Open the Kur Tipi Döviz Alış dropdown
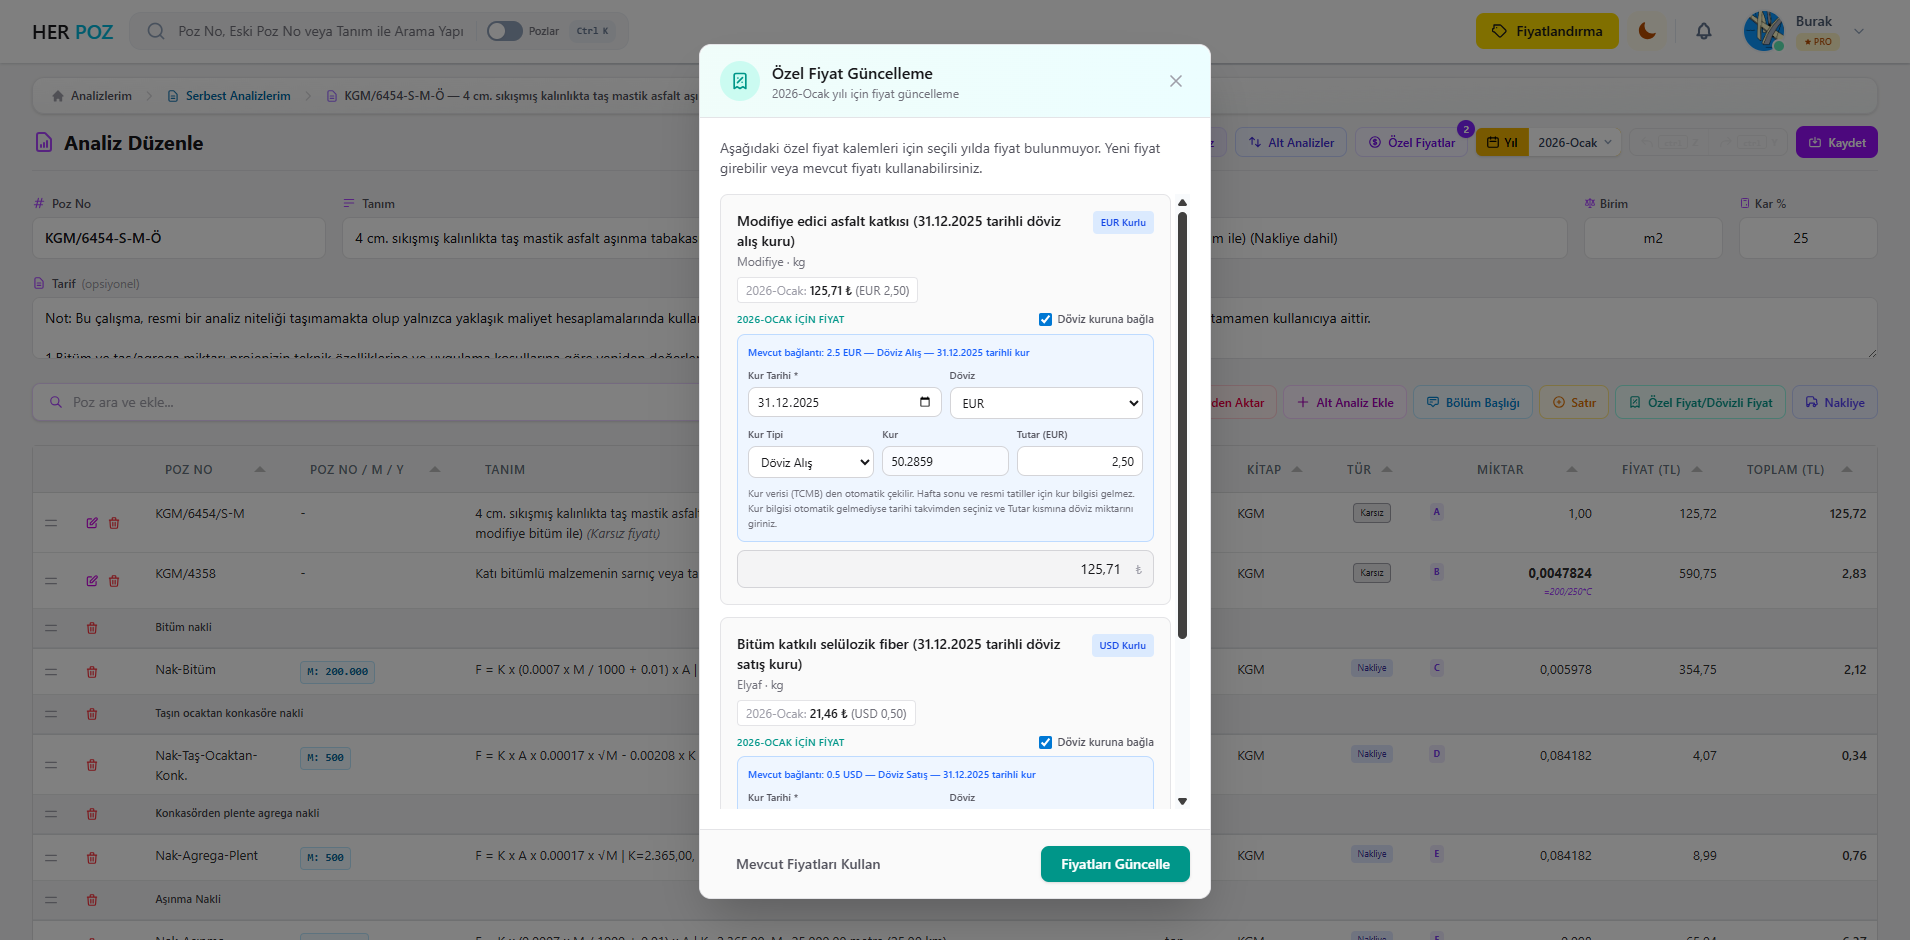Image resolution: width=1910 pixels, height=940 pixels. [x=811, y=462]
